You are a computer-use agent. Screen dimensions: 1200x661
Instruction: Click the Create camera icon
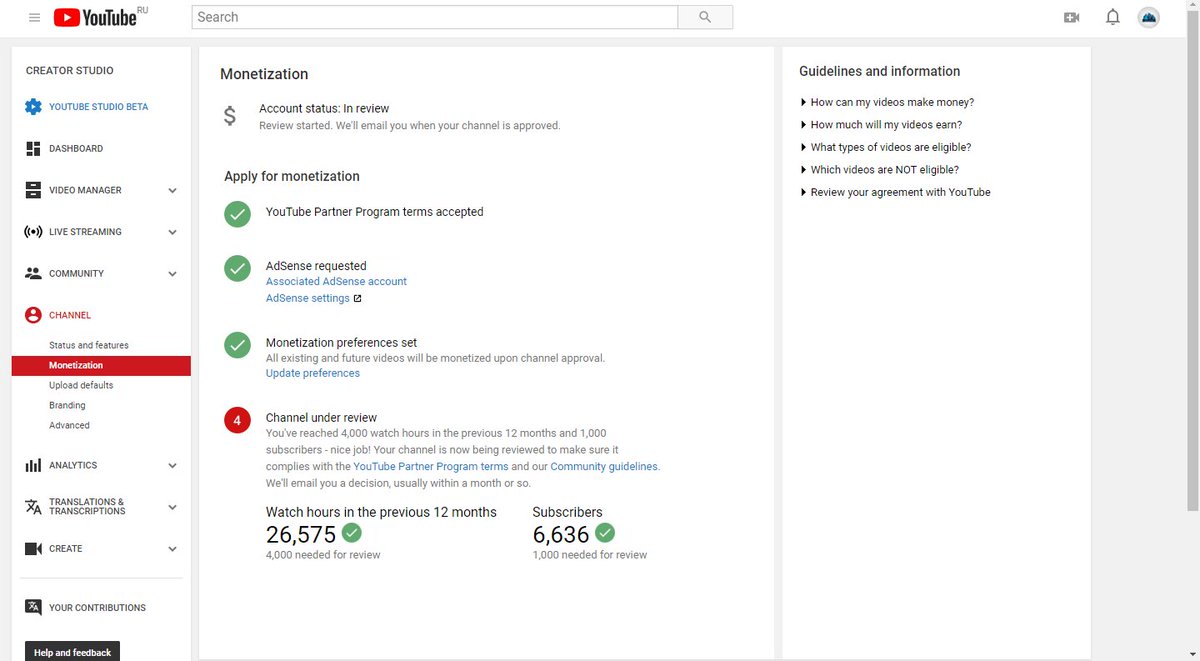coord(33,549)
